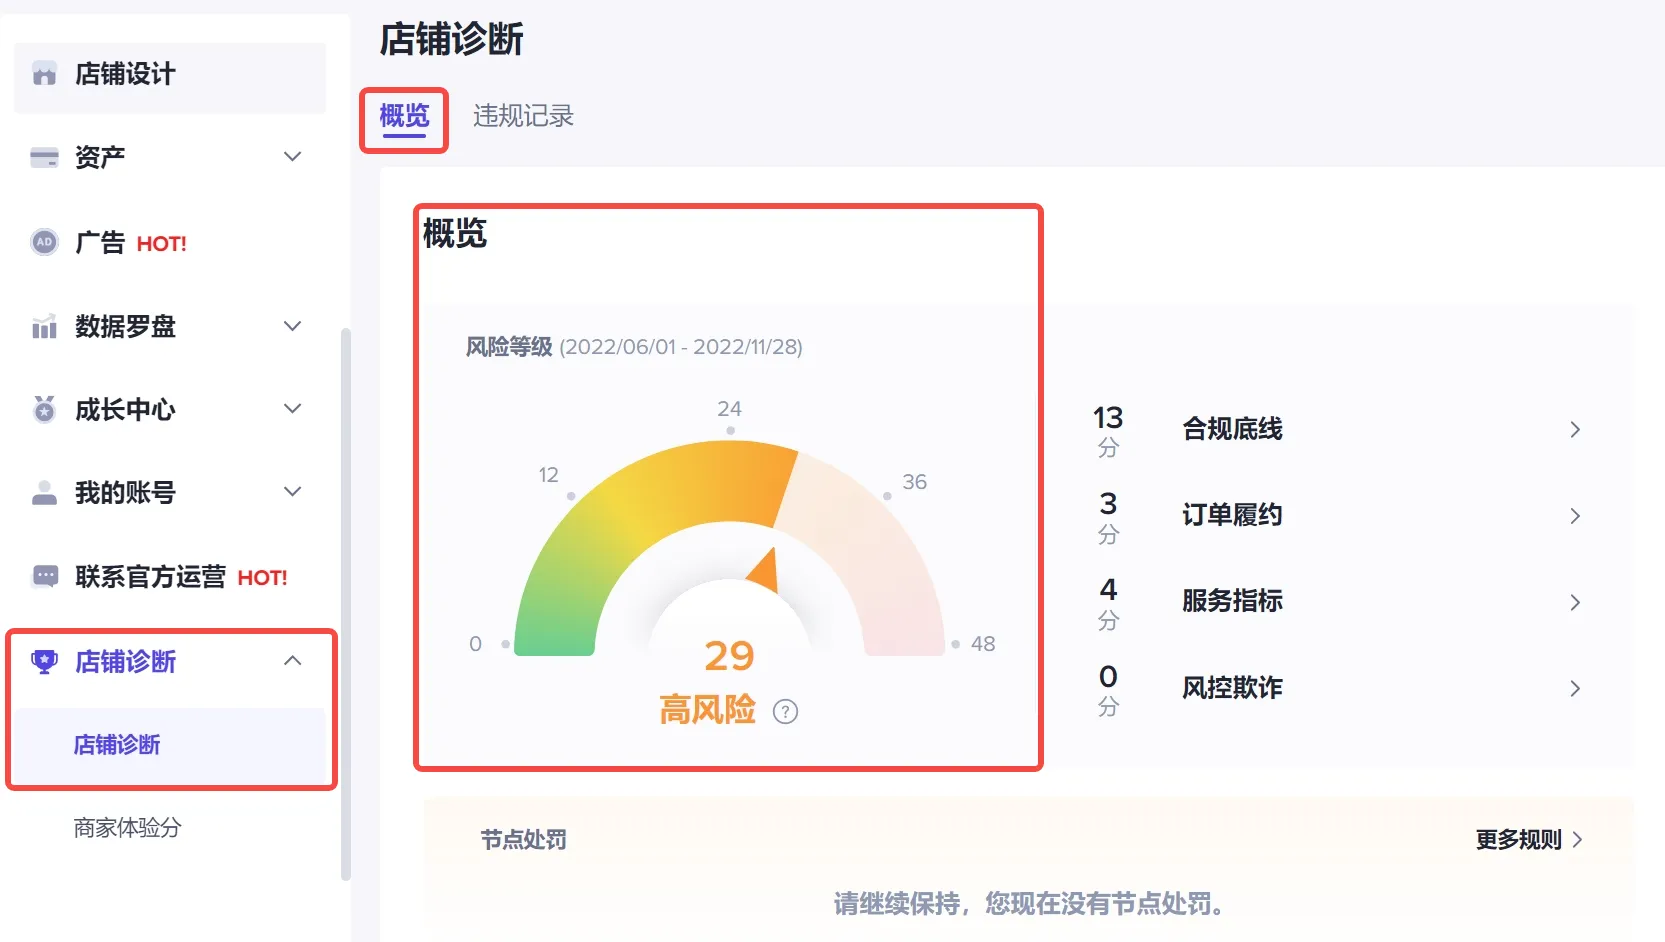1665x942 pixels.
Task: Open 我的账号 via the person icon
Action: tap(44, 491)
